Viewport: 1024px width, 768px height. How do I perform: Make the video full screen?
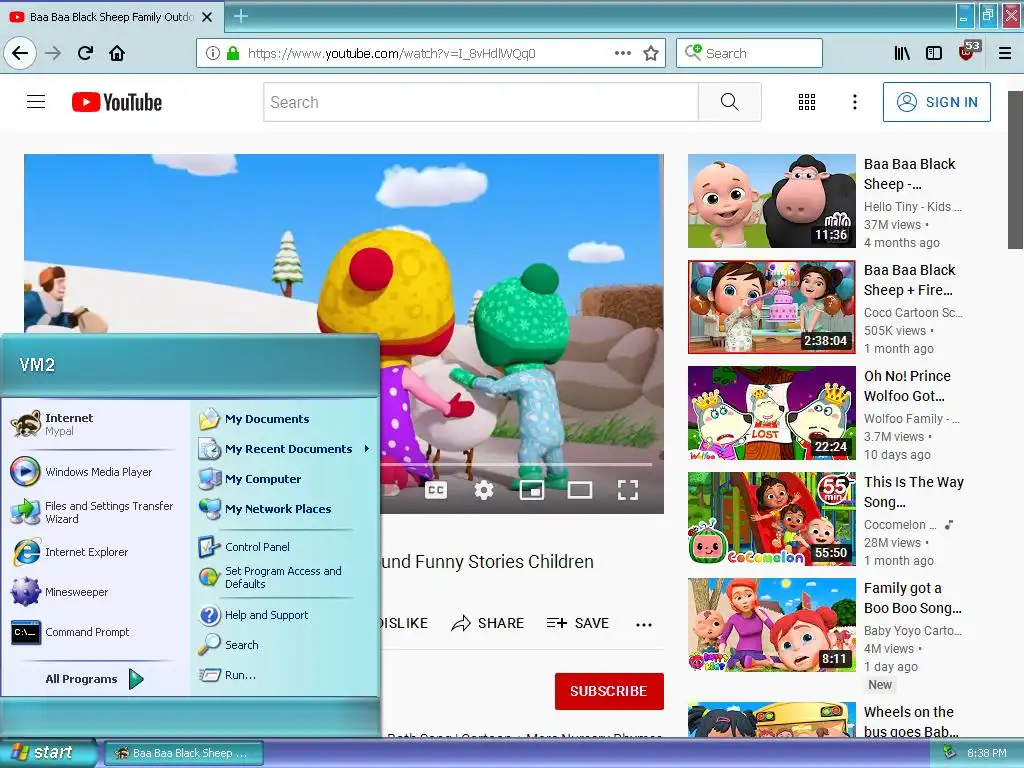click(x=628, y=490)
